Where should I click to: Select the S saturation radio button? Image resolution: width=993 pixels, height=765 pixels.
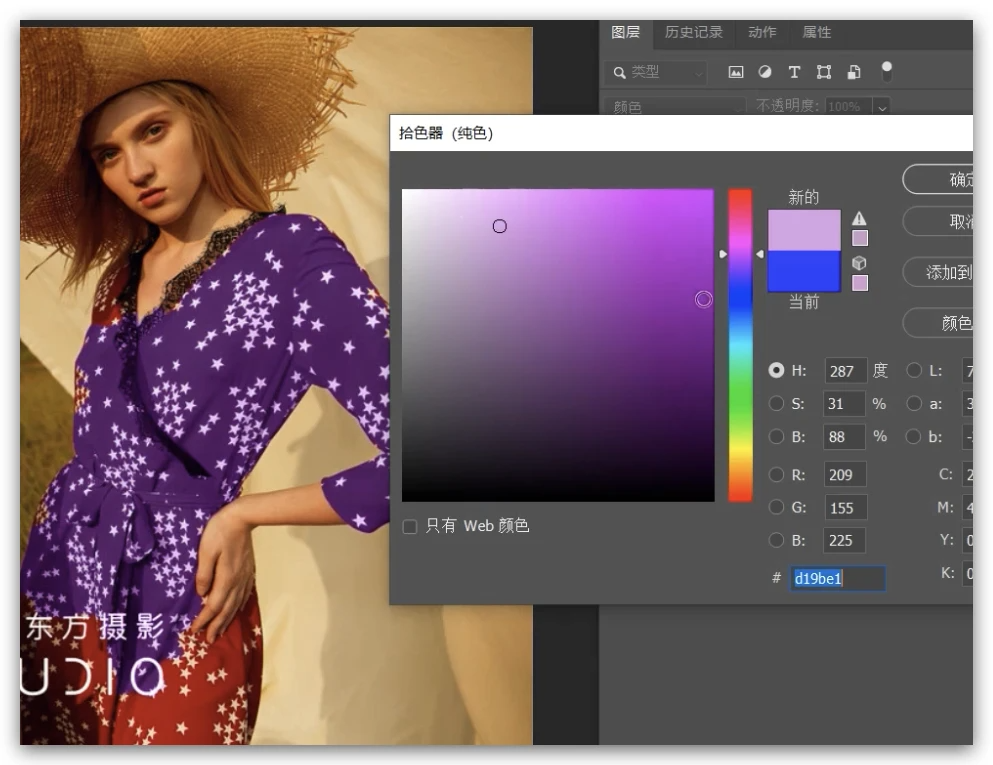[x=777, y=404]
